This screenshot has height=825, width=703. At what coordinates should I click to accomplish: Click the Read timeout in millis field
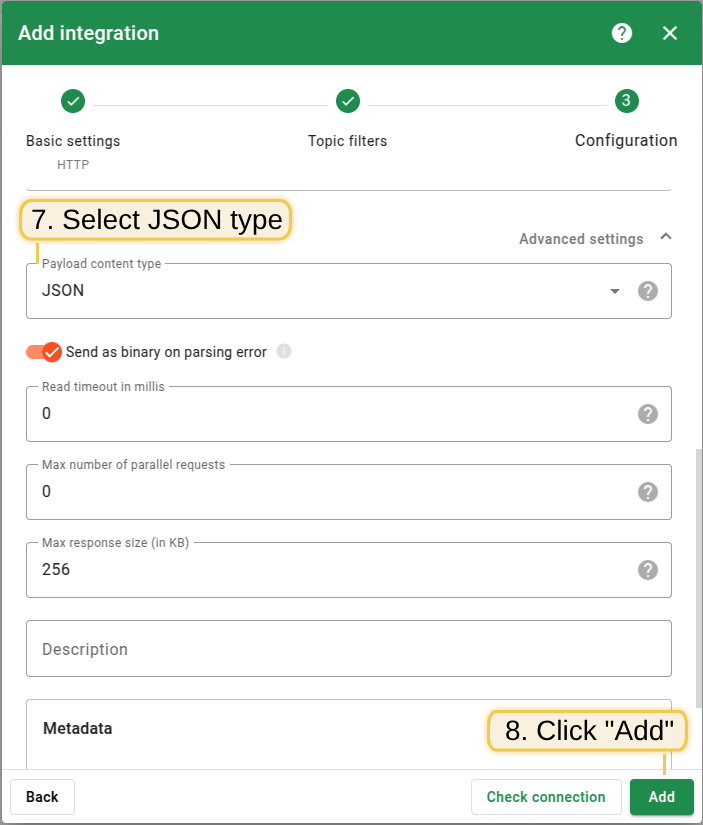click(330, 414)
